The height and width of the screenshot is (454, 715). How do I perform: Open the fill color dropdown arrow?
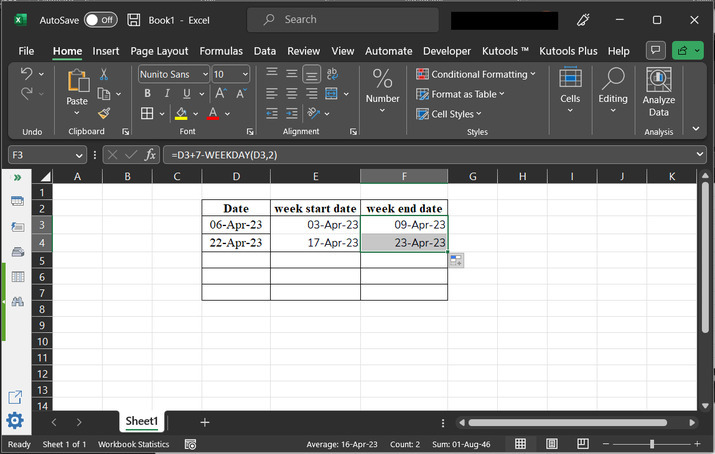(x=196, y=114)
